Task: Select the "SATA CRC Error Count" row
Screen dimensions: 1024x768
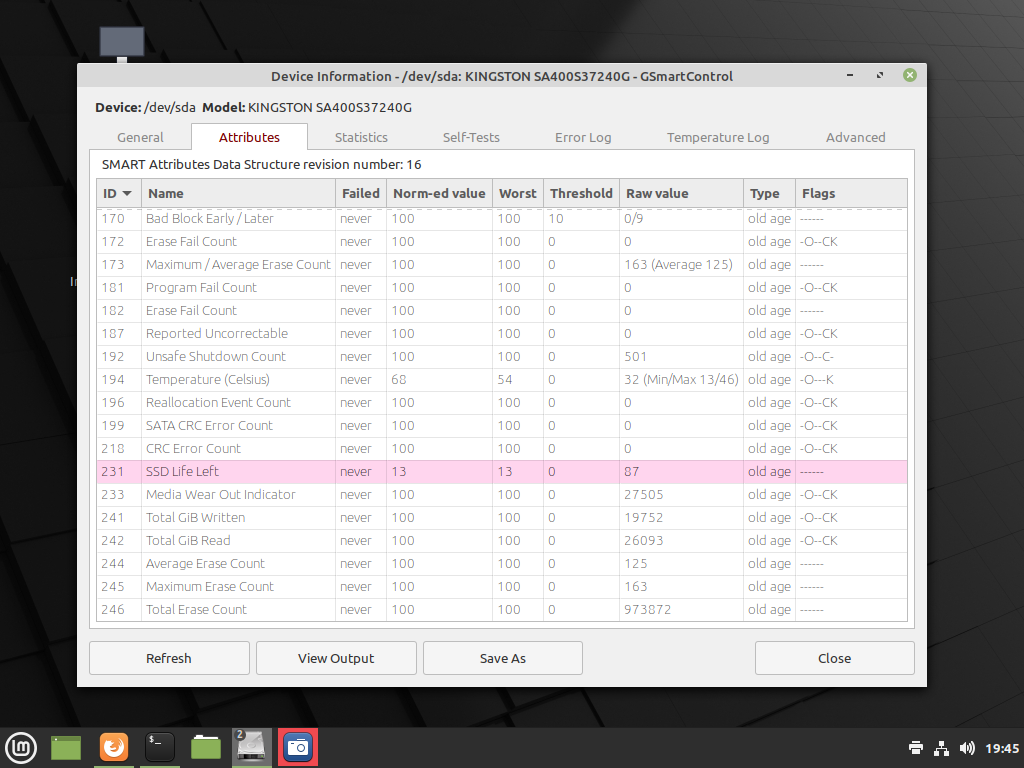Action: [502, 425]
